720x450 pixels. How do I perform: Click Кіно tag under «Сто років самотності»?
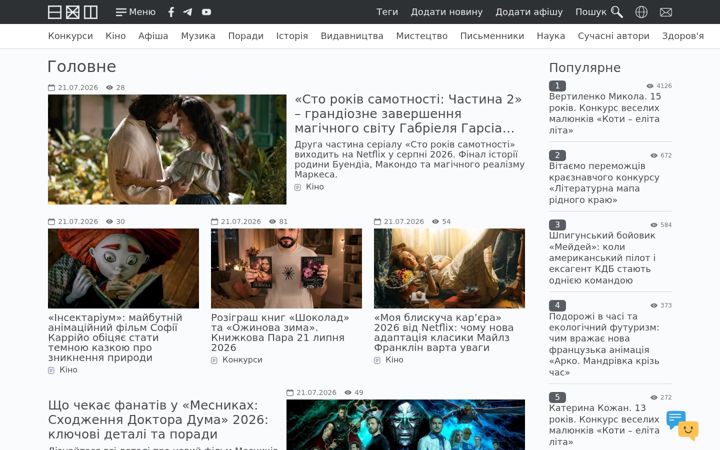[315, 187]
